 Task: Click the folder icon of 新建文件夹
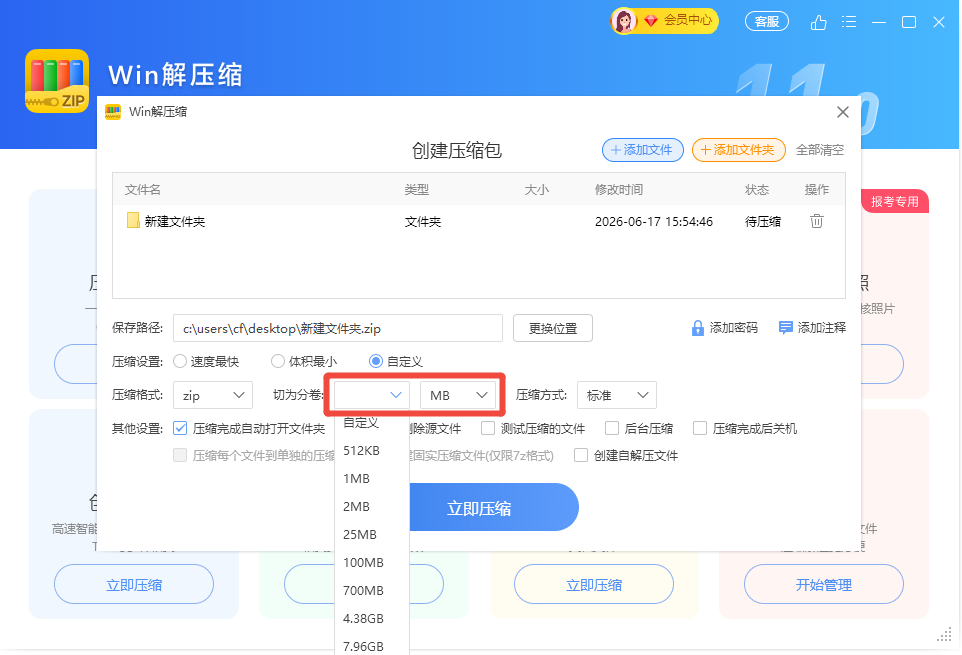click(x=133, y=220)
